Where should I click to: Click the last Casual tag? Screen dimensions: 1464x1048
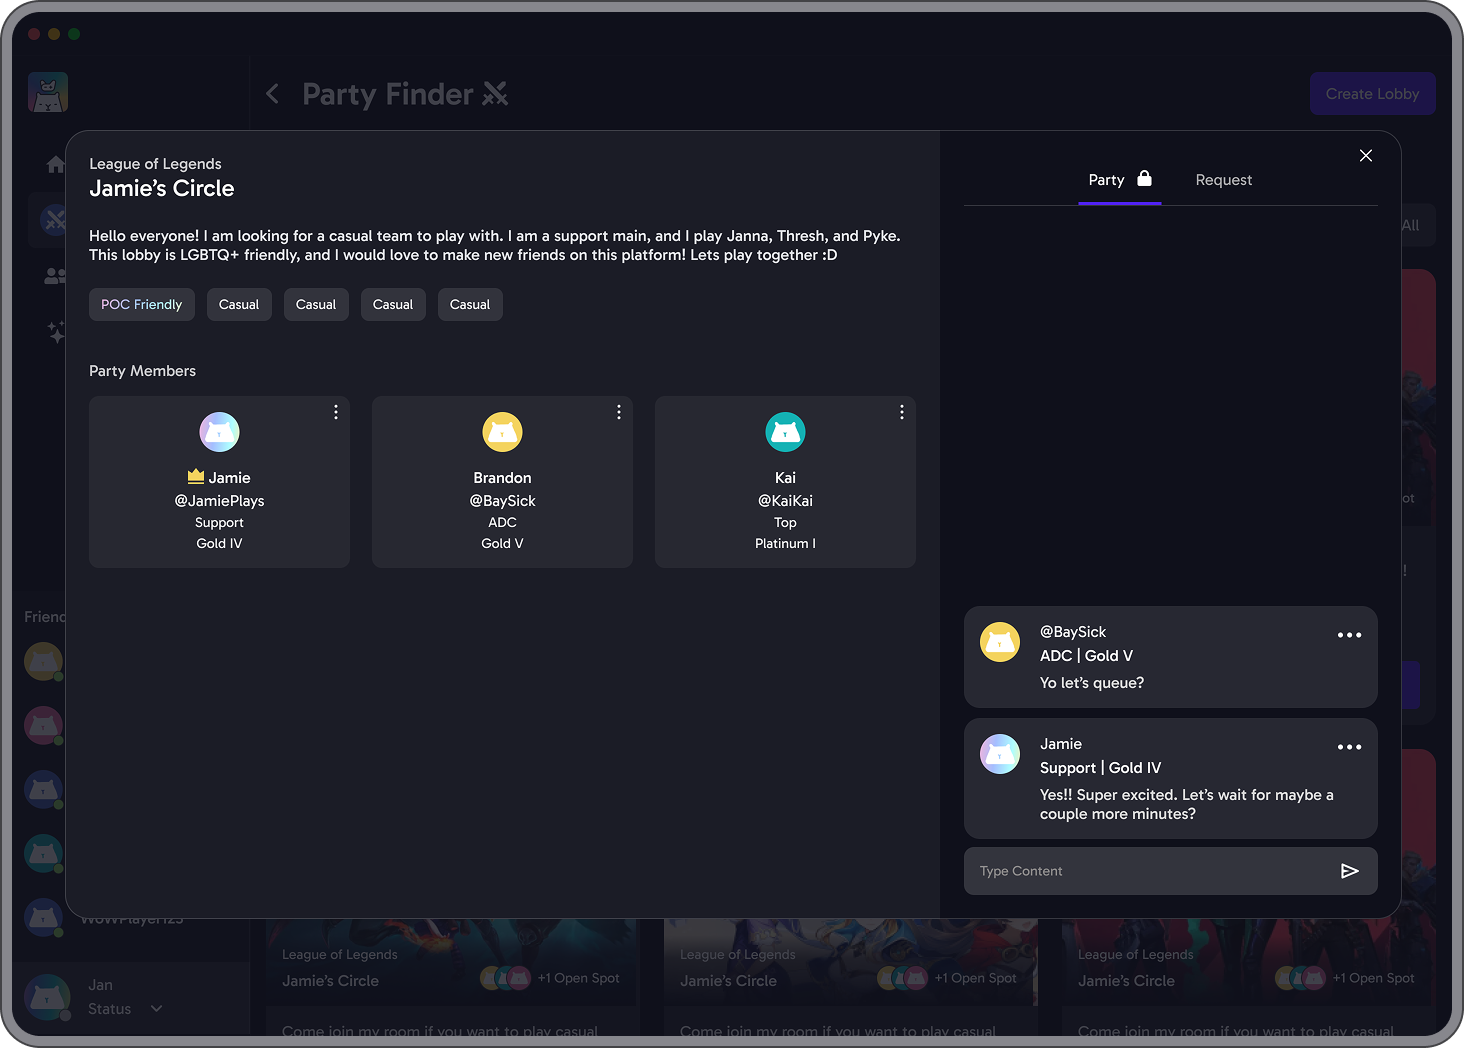coord(470,305)
